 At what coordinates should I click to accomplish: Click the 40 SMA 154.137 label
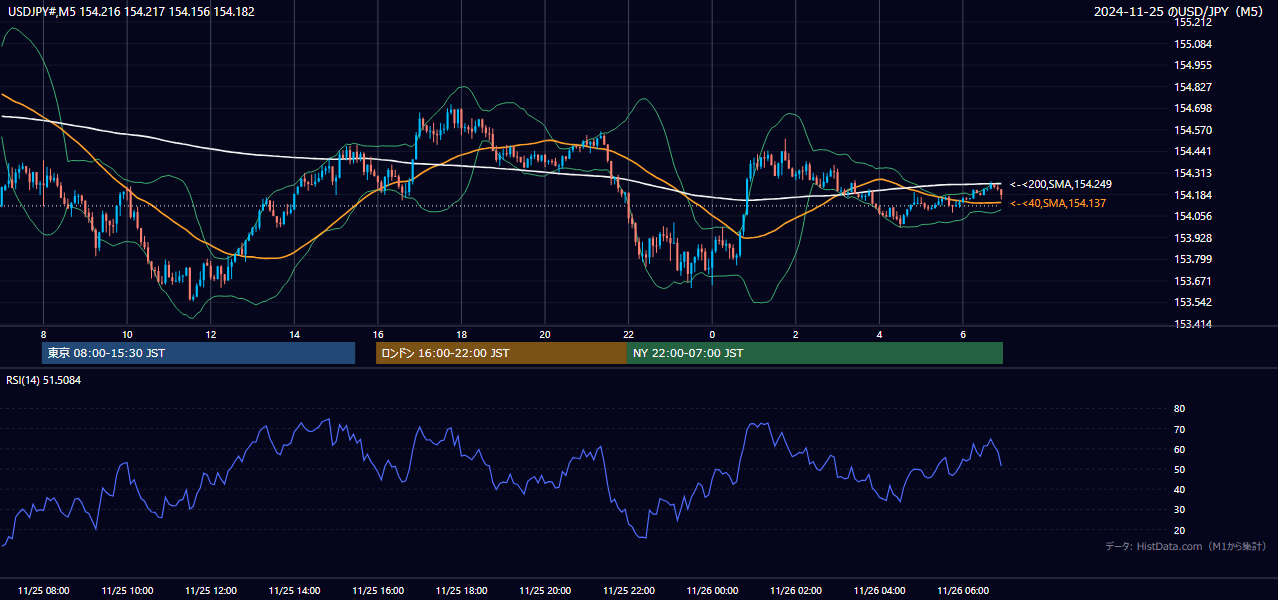(1058, 203)
